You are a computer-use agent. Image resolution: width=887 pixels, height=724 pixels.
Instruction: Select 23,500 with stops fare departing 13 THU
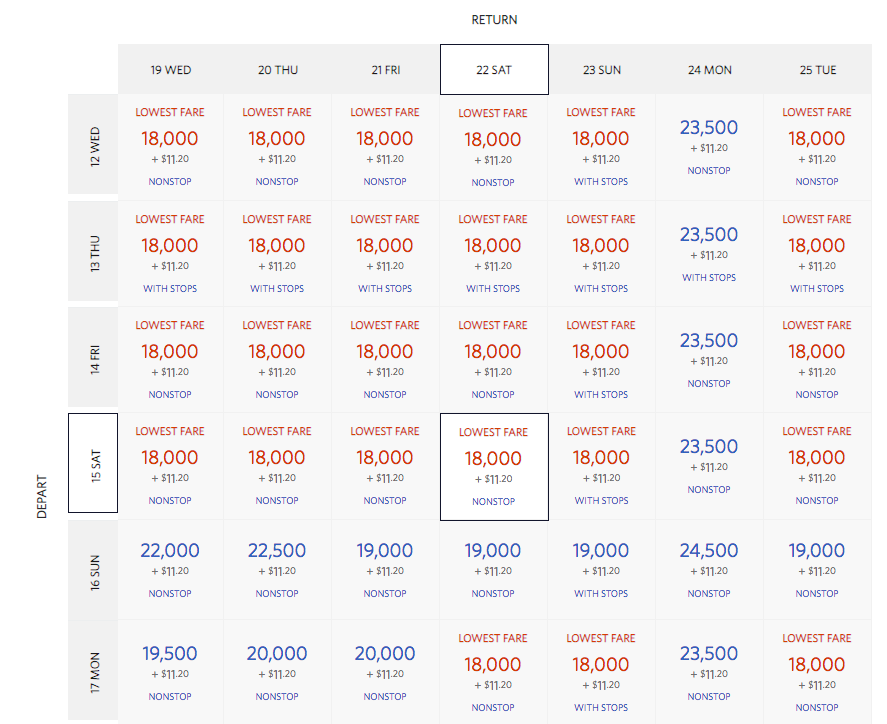point(709,252)
